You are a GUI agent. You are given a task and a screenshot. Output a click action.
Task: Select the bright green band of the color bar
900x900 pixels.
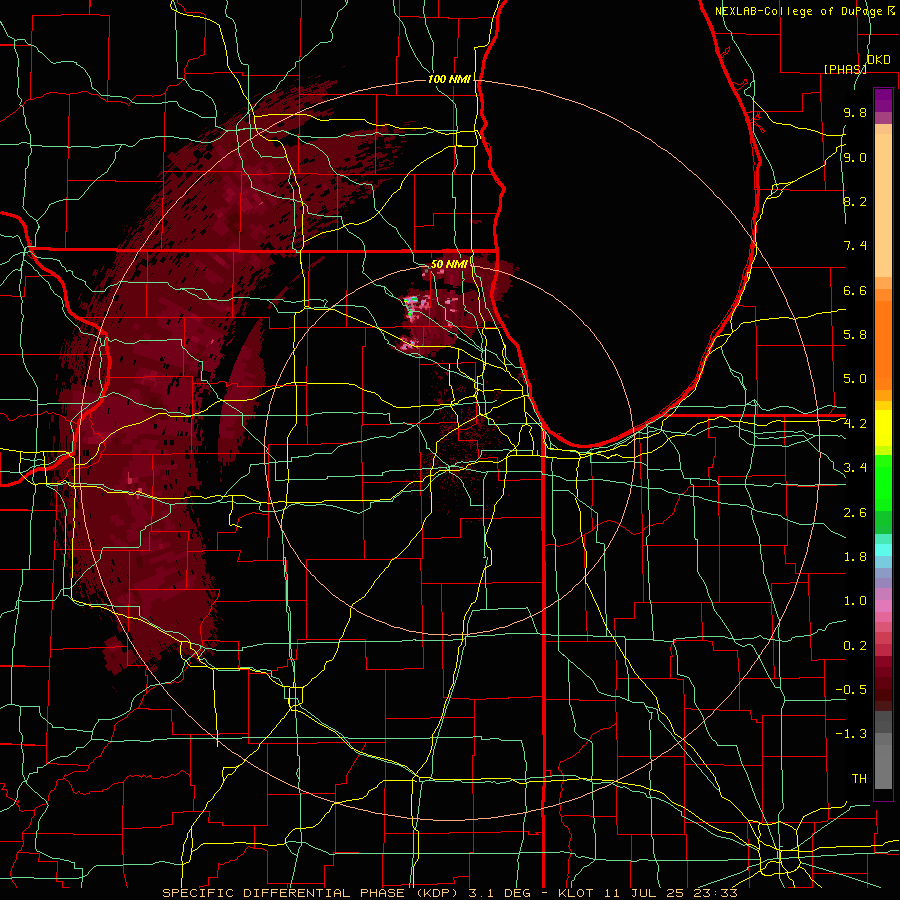pos(883,483)
